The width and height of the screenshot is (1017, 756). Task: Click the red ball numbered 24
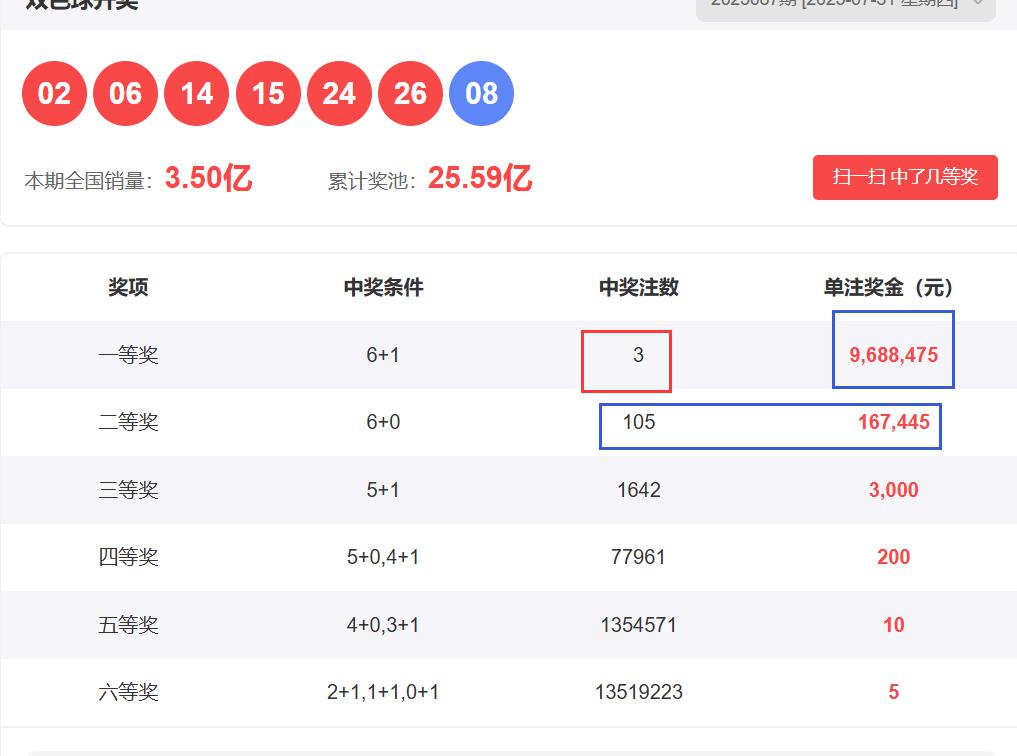pyautogui.click(x=339, y=94)
